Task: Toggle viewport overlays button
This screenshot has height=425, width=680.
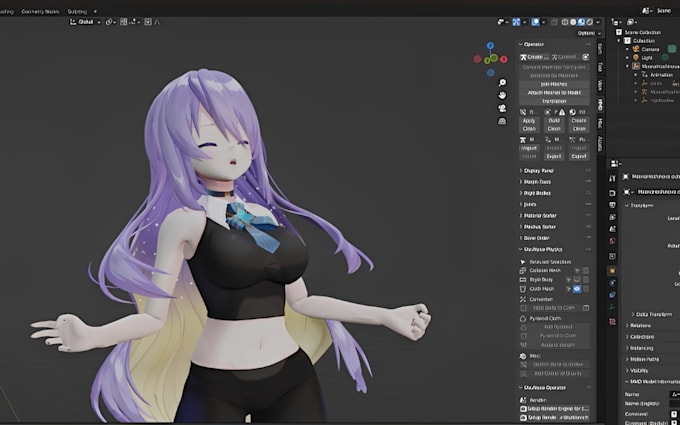Action: [536, 22]
